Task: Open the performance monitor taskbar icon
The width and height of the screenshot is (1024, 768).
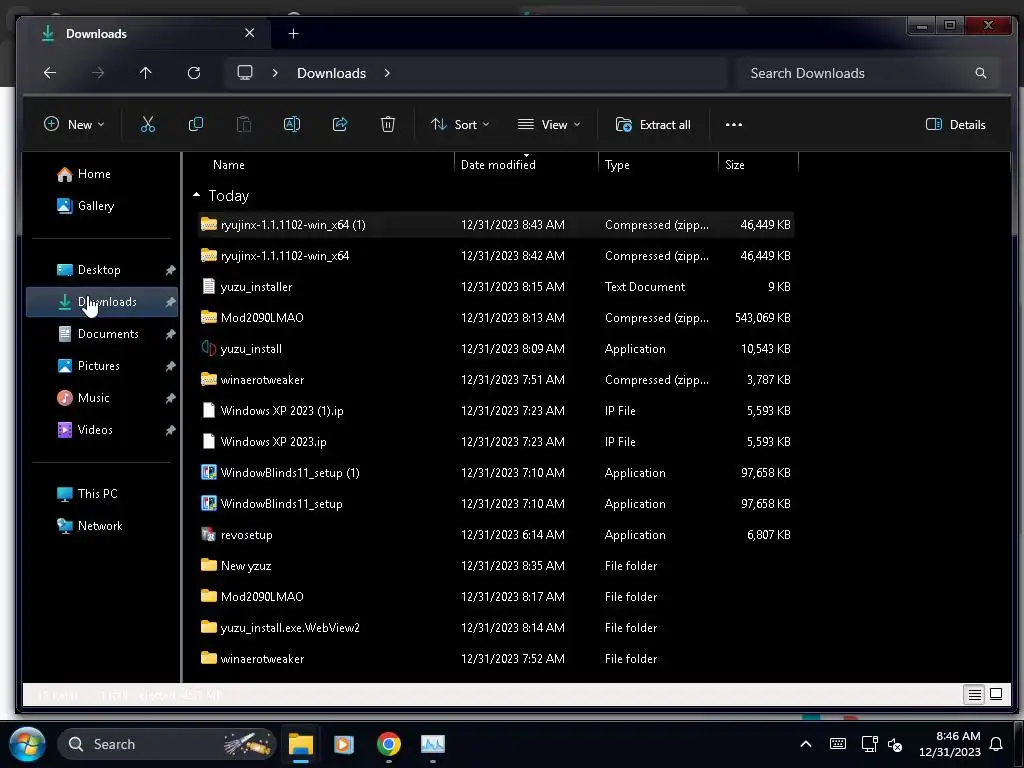Action: pos(433,744)
